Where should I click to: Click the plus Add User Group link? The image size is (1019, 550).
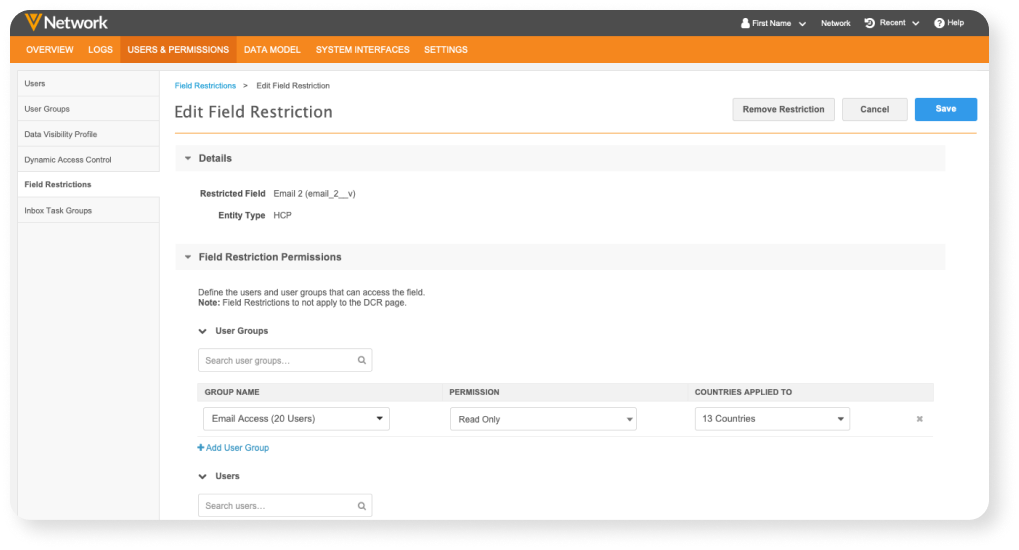(233, 448)
